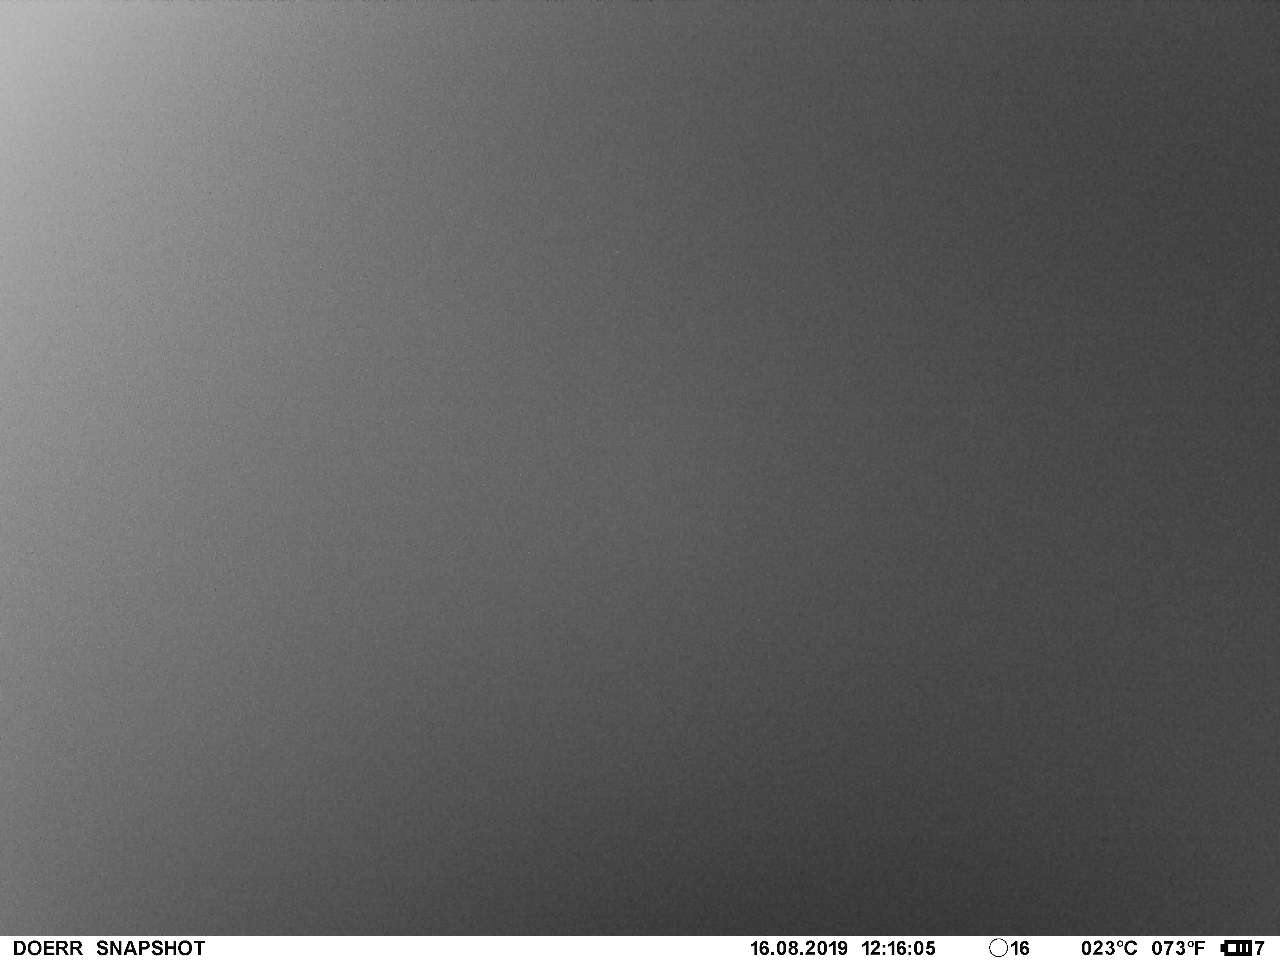The width and height of the screenshot is (1280, 960).
Task: Click the battery level icon
Action: (x=1237, y=948)
